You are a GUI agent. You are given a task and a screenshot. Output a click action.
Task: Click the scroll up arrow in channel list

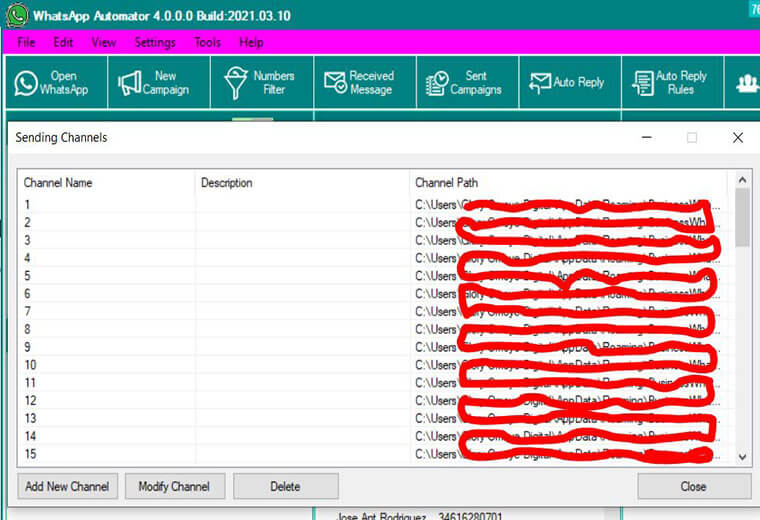pyautogui.click(x=742, y=180)
